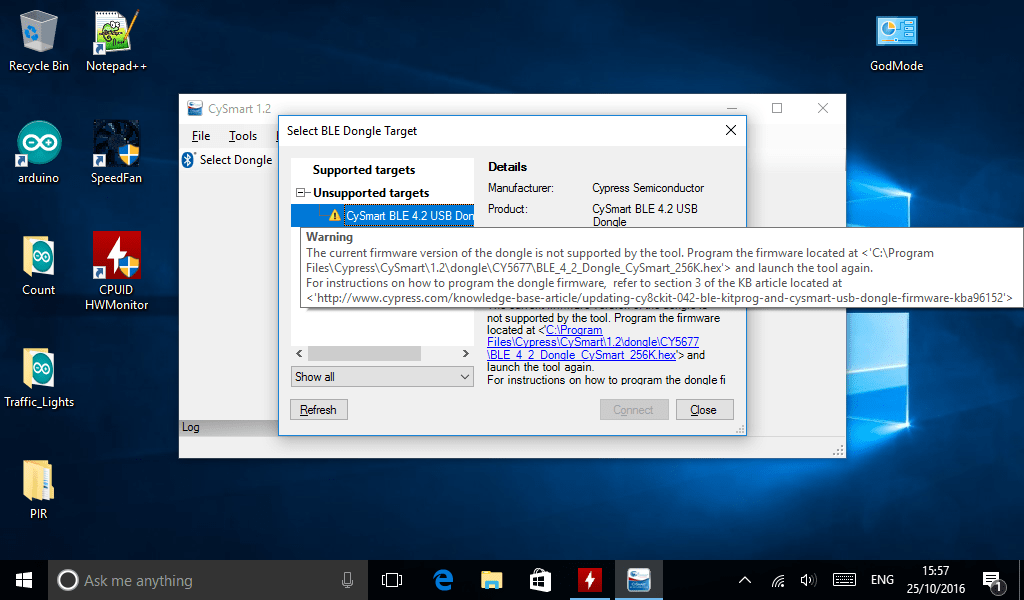Open the Tools menu in CySmart
1024x600 pixels.
coord(243,136)
